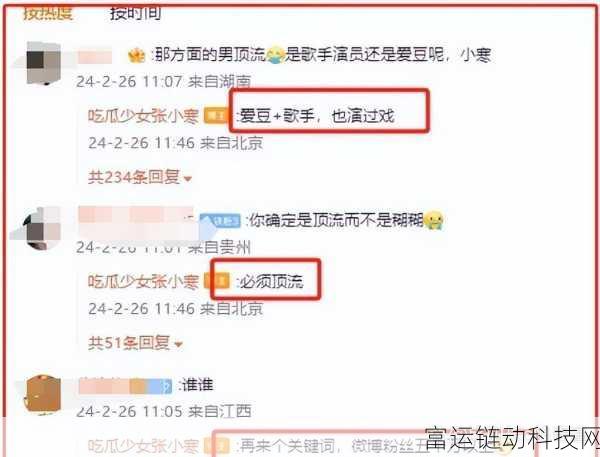Open 吃瓜少女张小寒 profile in the first reply

143,116
